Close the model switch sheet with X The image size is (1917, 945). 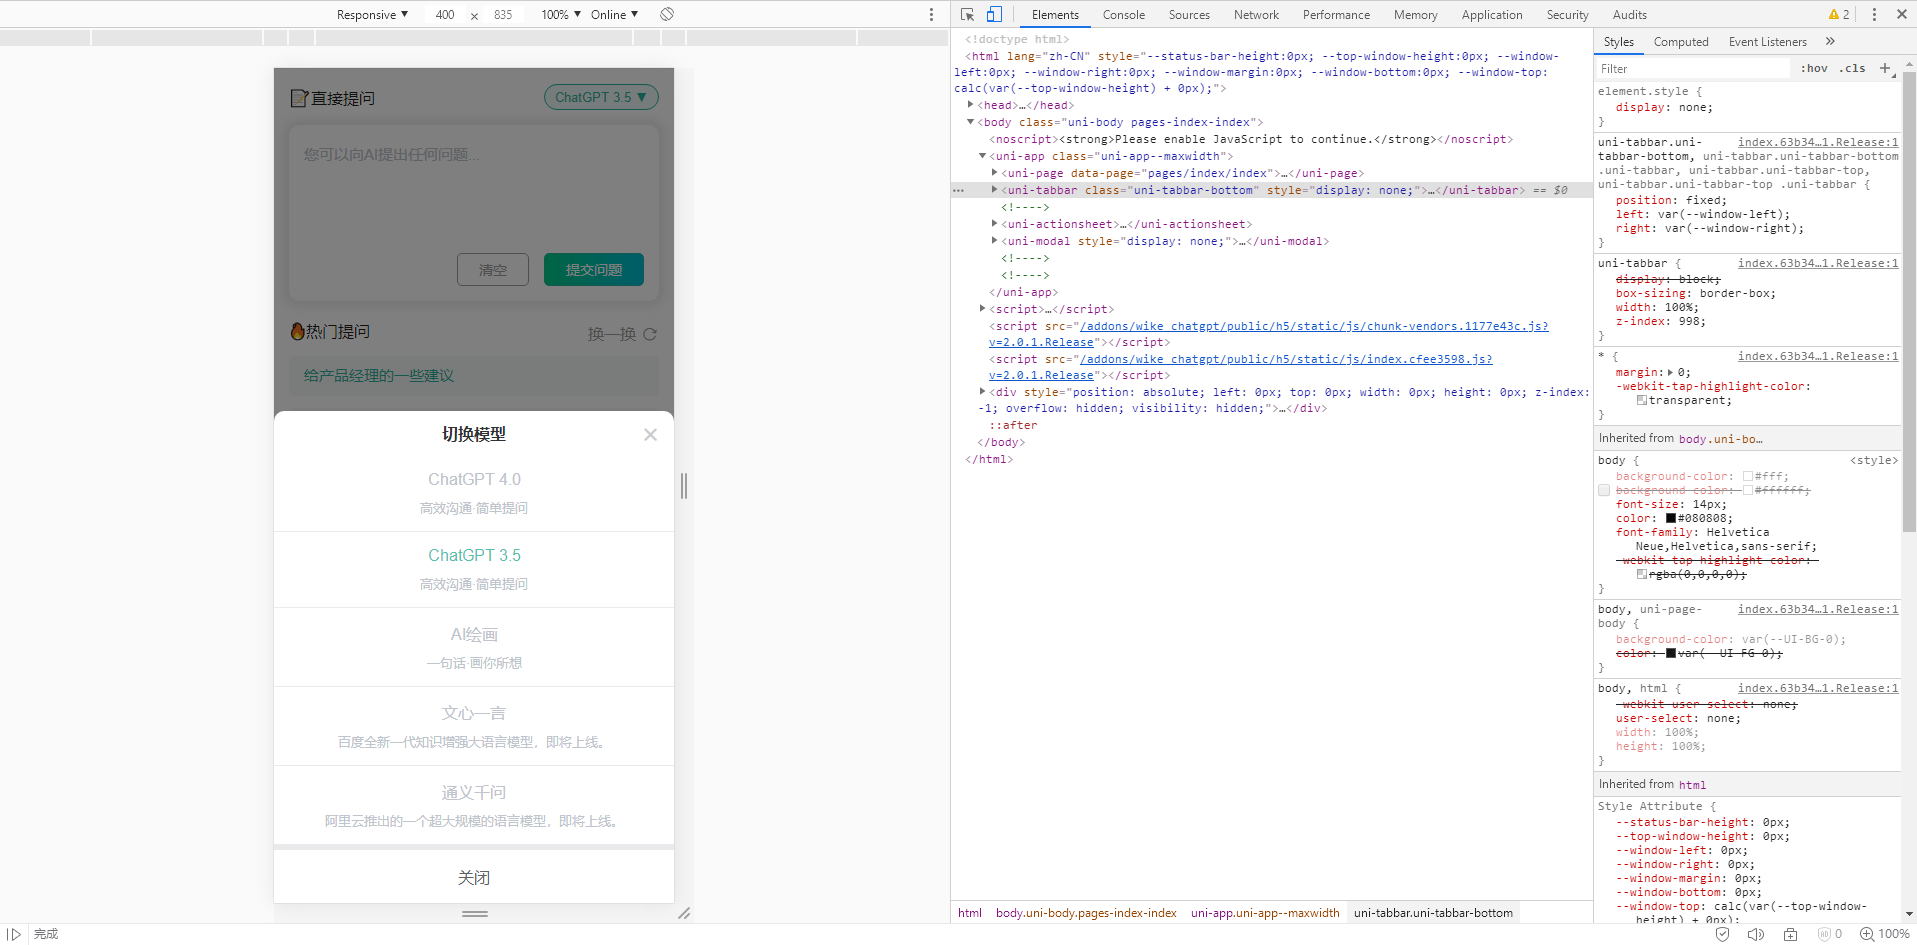[650, 434]
